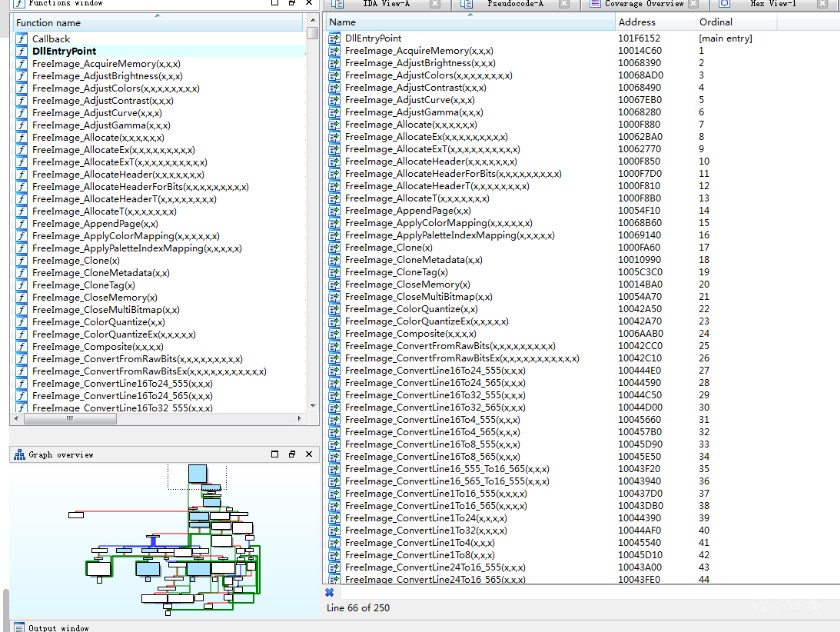
Task: Click the export icon for FreeImage_AcquireMemory, ordinal 1
Action: tap(335, 51)
